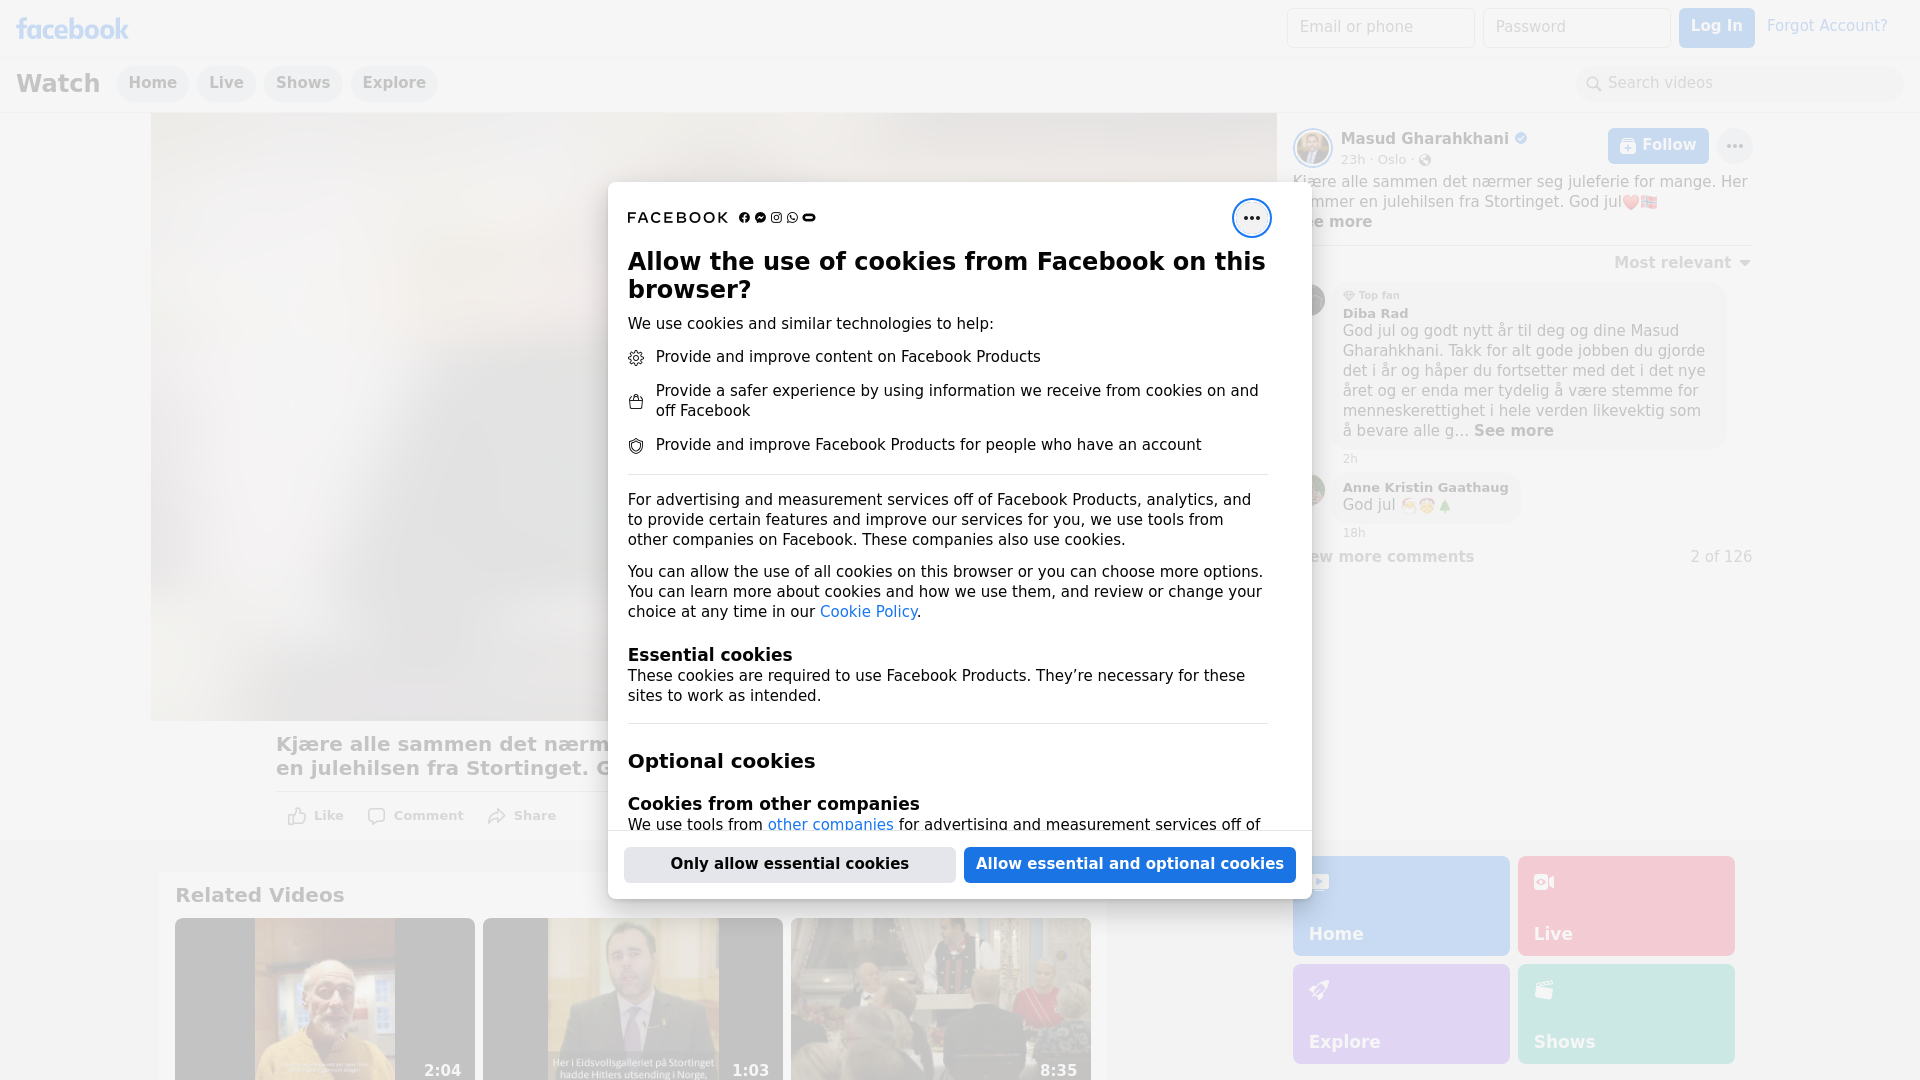Follow Masud Gharahkhani
Image resolution: width=1920 pixels, height=1080 pixels.
pyautogui.click(x=1657, y=146)
